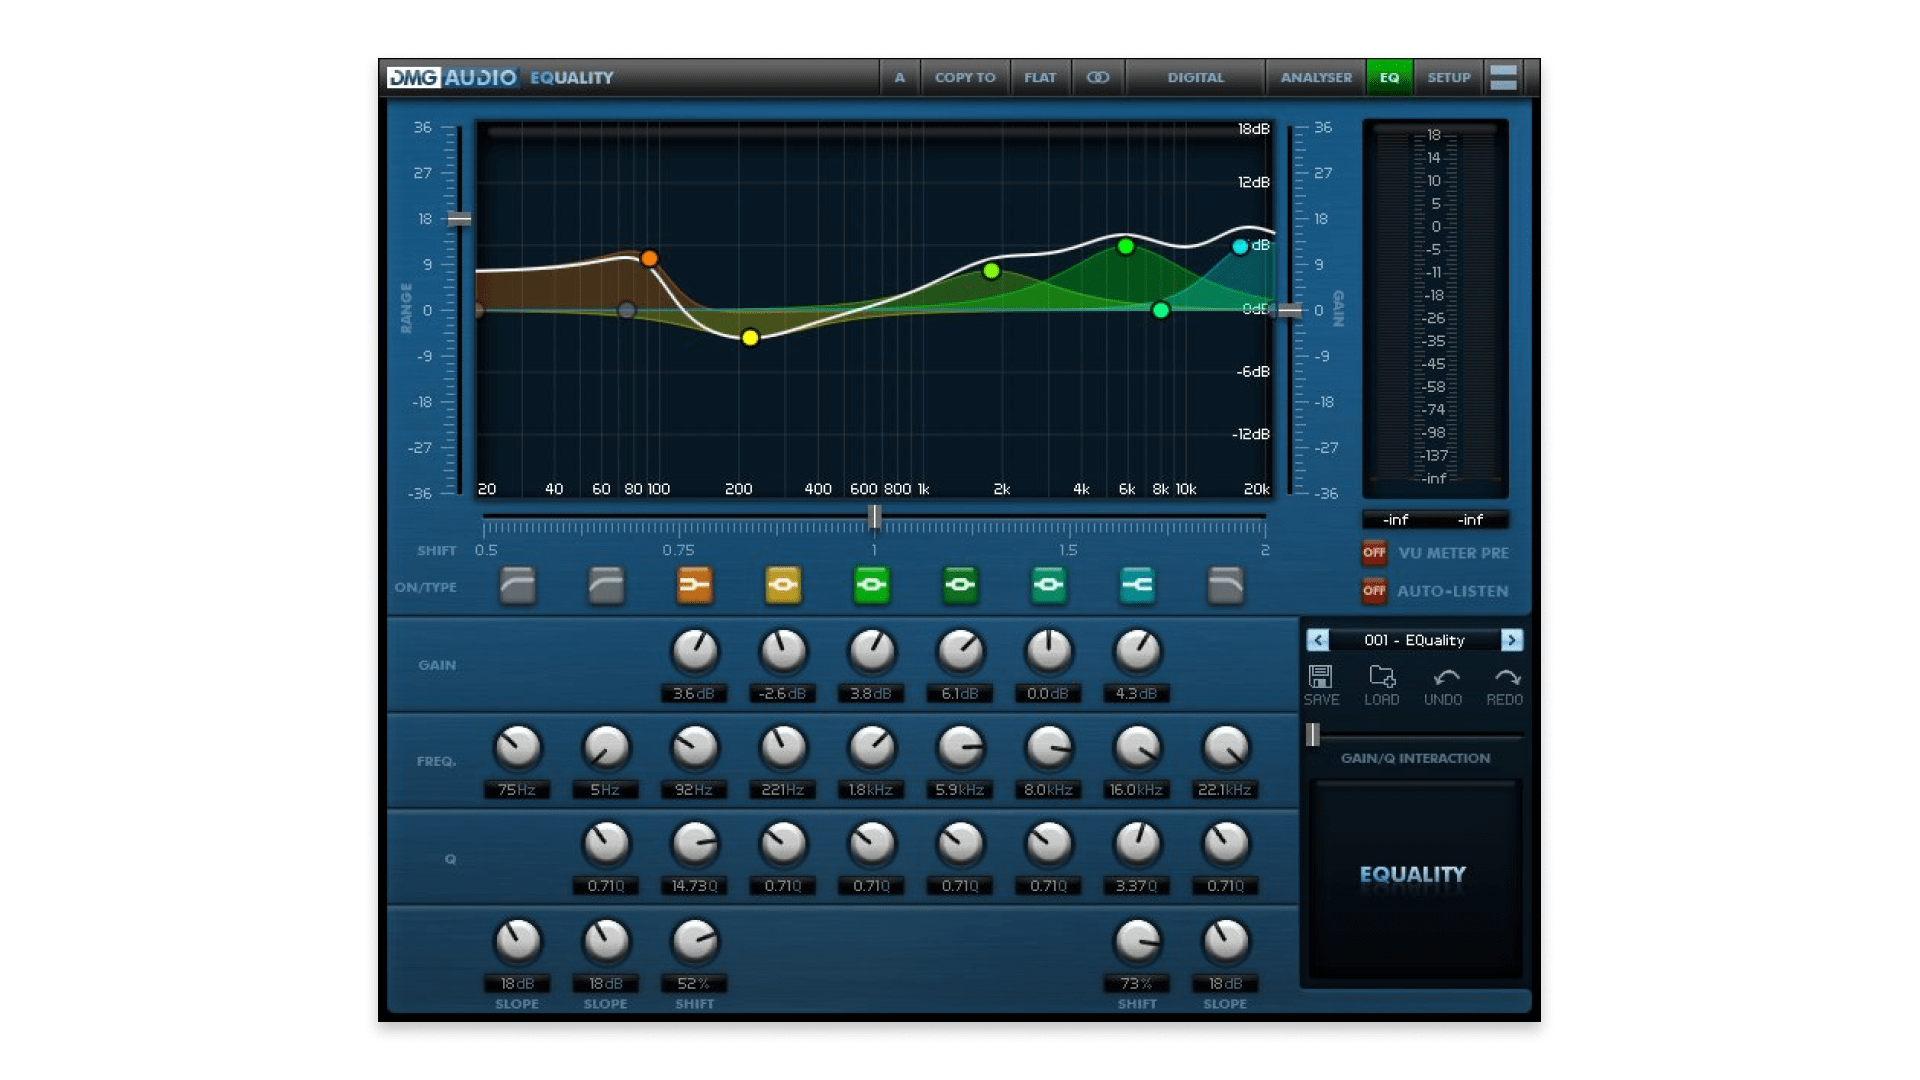Click the A preset slot button
Viewport: 1920px width, 1080px height.
(899, 77)
